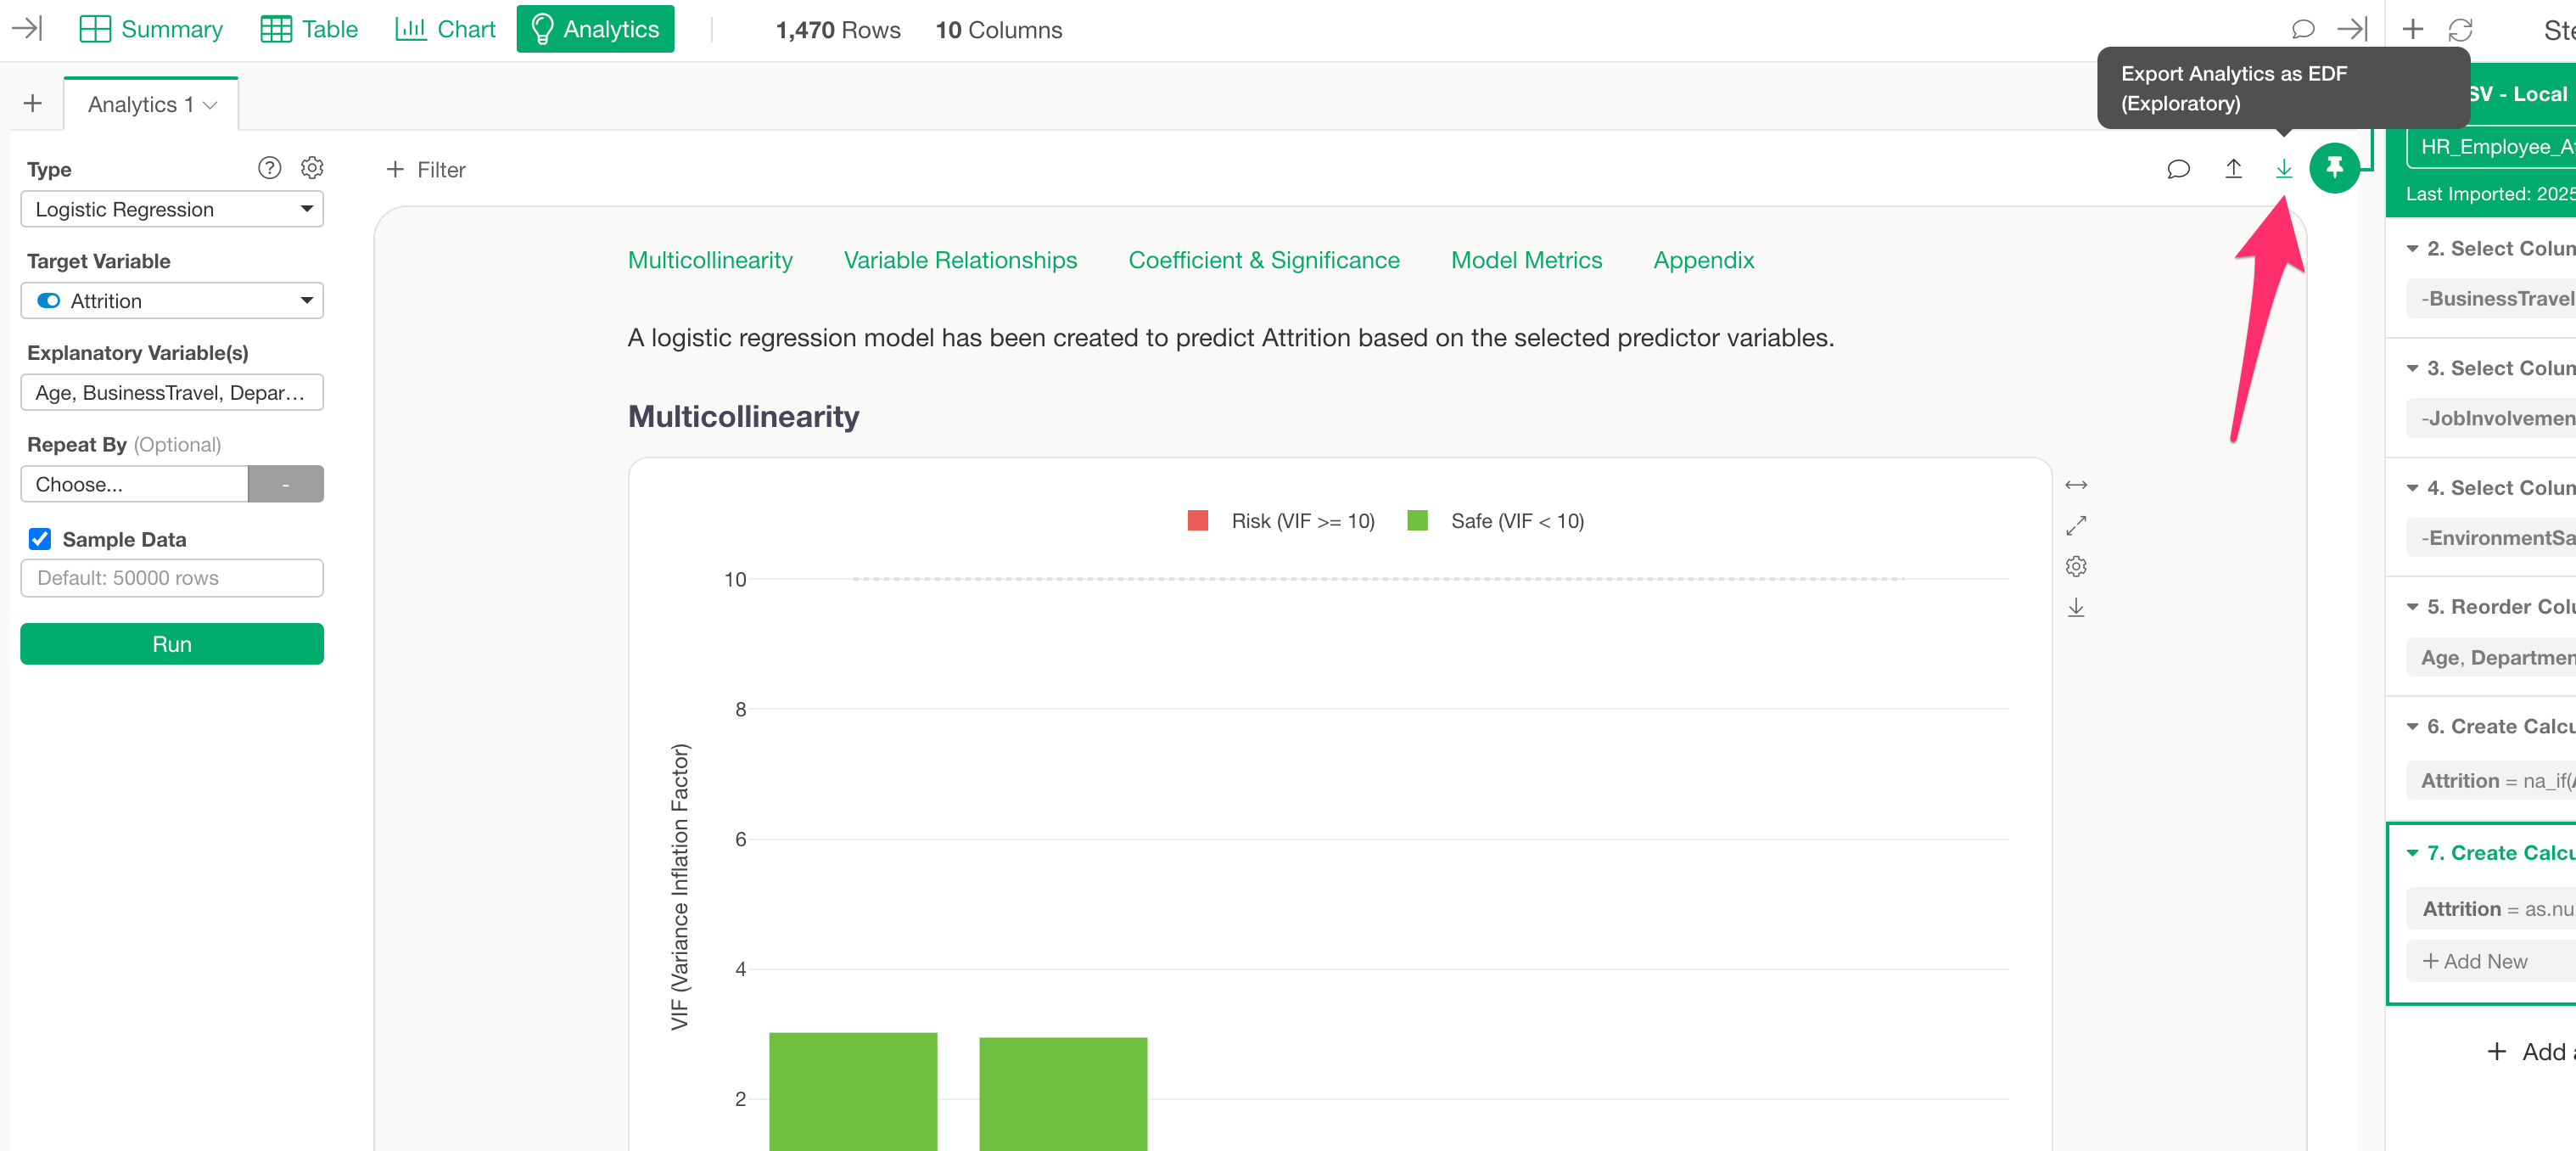
Task: Open the analytics comment bubble icon
Action: 2178,169
